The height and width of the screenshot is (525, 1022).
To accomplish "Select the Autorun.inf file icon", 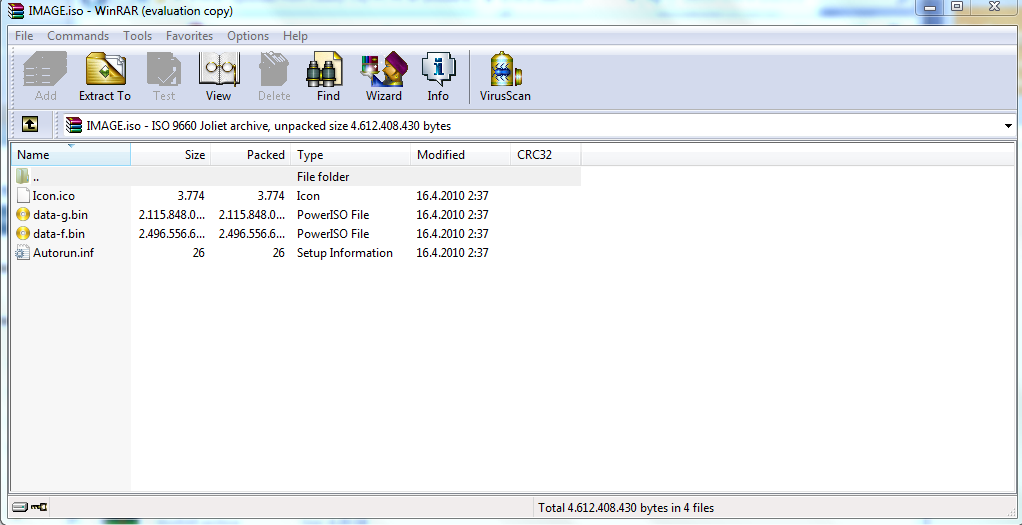I will [23, 252].
